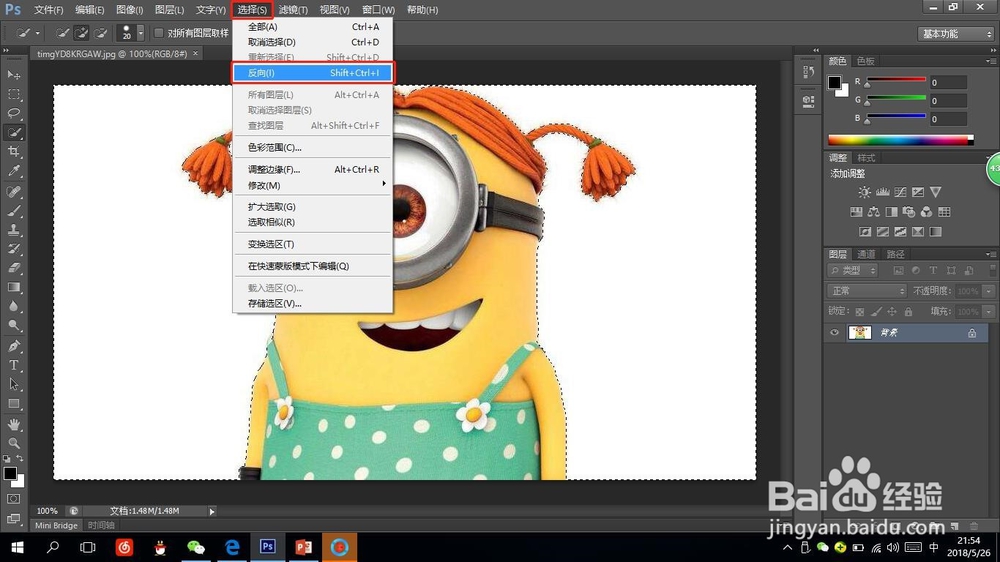Click 存储选区(V)... menu entry
The width and height of the screenshot is (1000, 562).
click(x=312, y=304)
